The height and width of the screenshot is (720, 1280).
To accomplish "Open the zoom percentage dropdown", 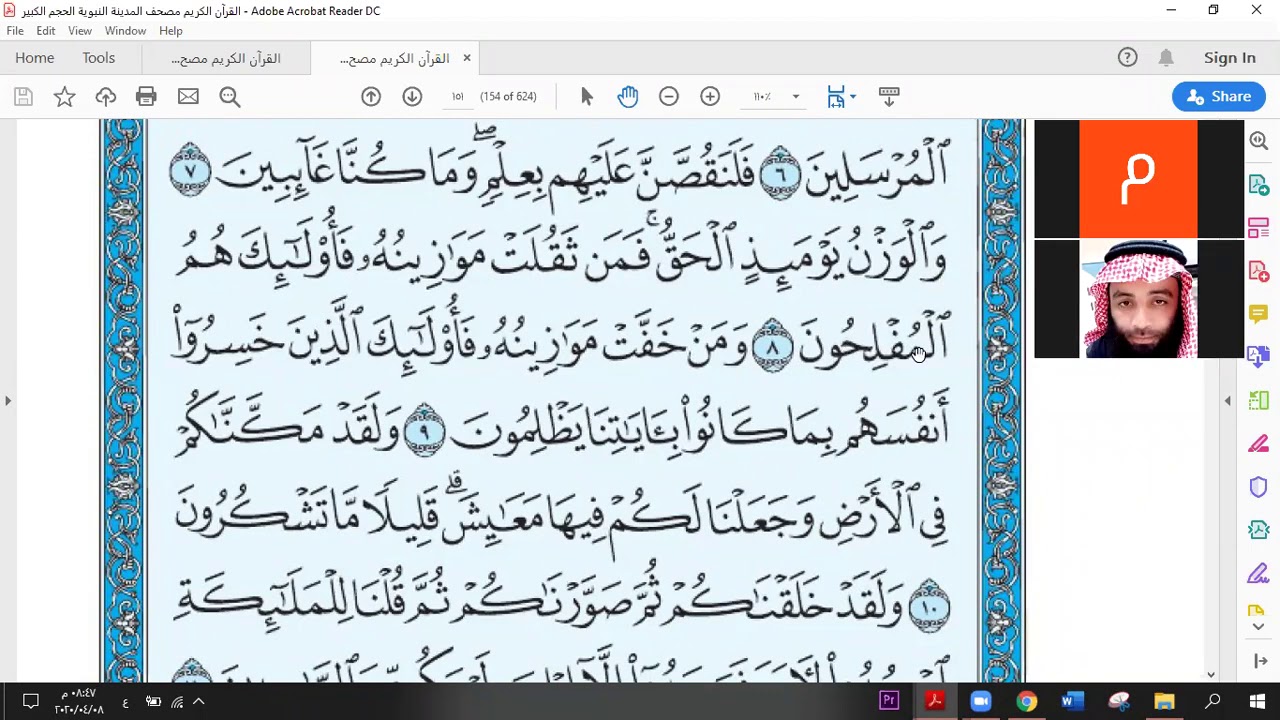I will point(796,97).
